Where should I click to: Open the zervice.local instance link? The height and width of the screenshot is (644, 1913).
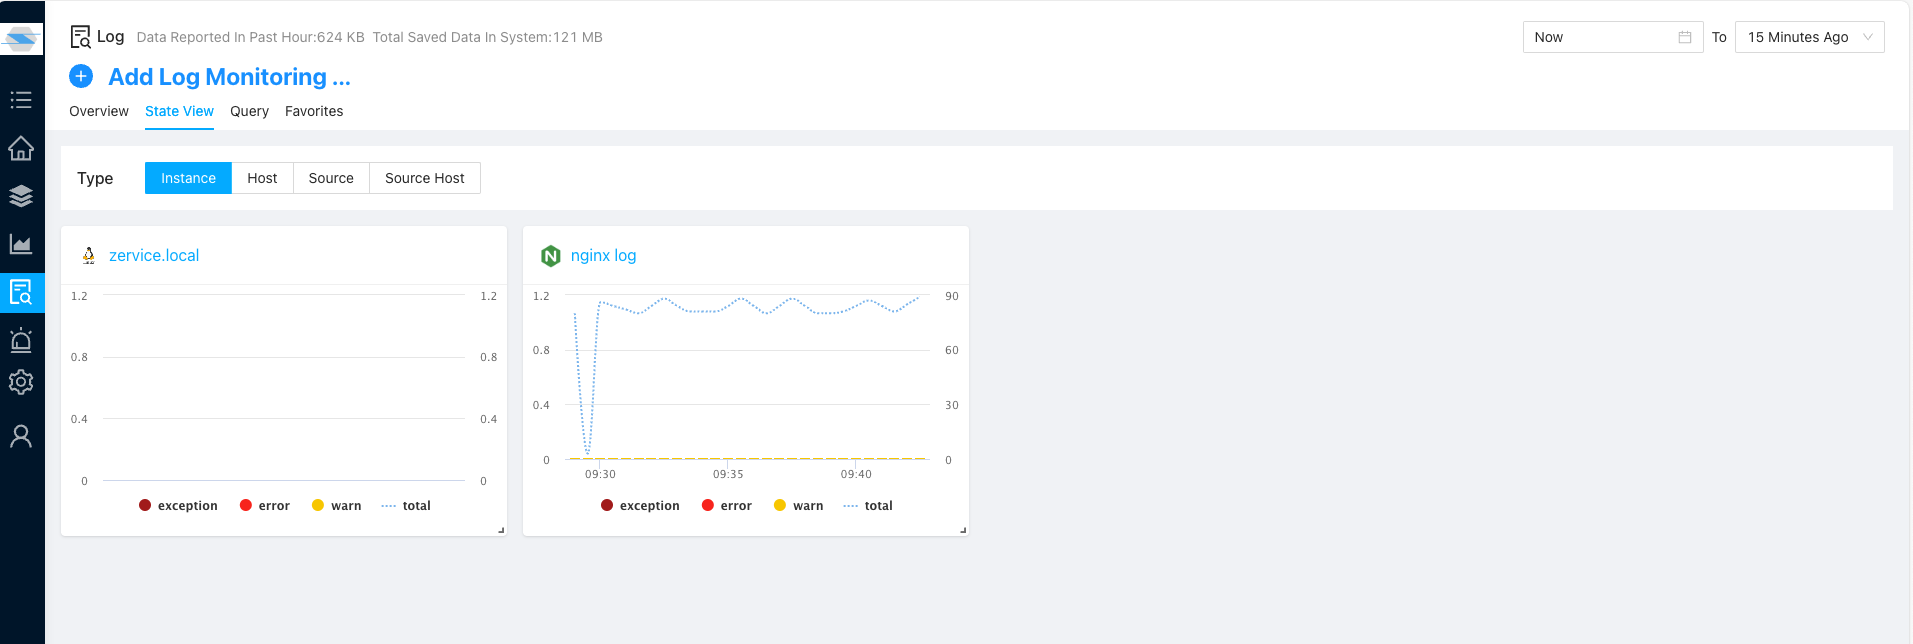click(x=154, y=256)
